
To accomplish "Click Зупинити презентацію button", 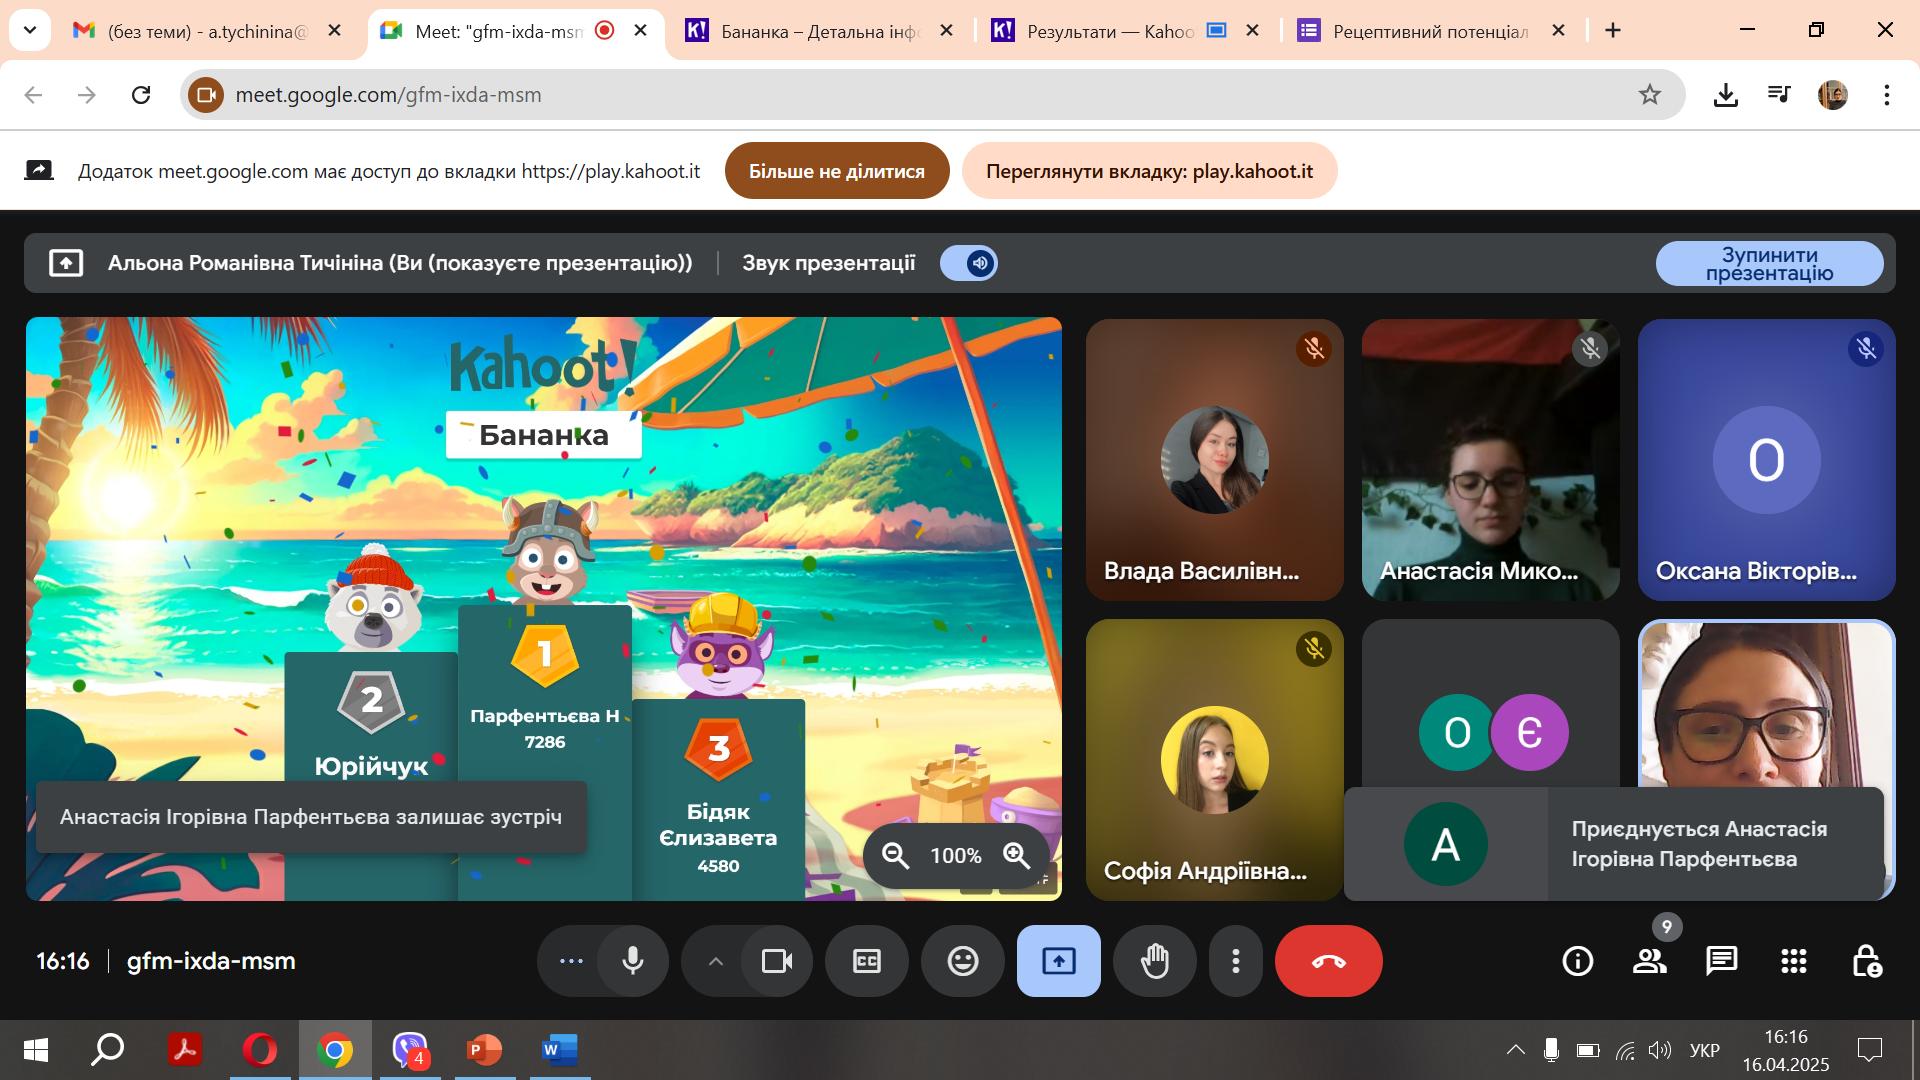I will (x=1769, y=264).
